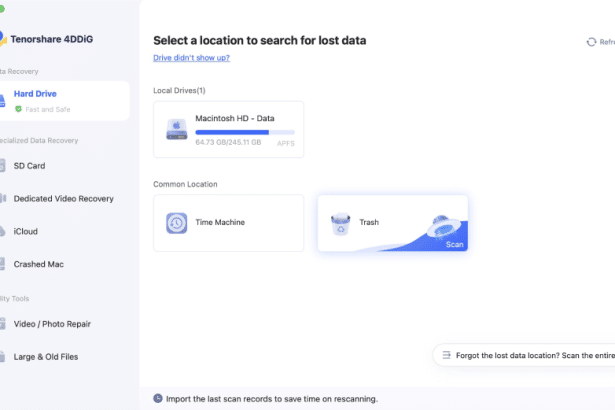Click the Refresh circular arrows icon
Image resolution: width=615 pixels, height=410 pixels.
[591, 42]
